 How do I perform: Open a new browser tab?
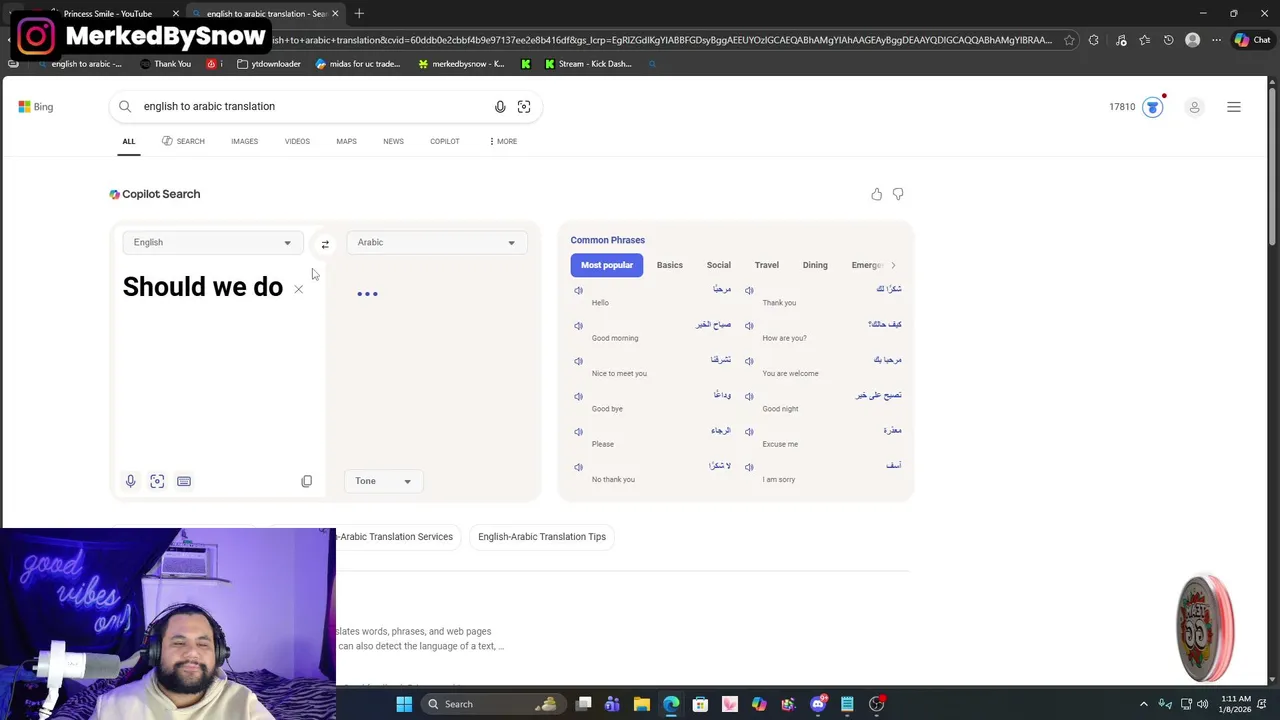click(359, 13)
